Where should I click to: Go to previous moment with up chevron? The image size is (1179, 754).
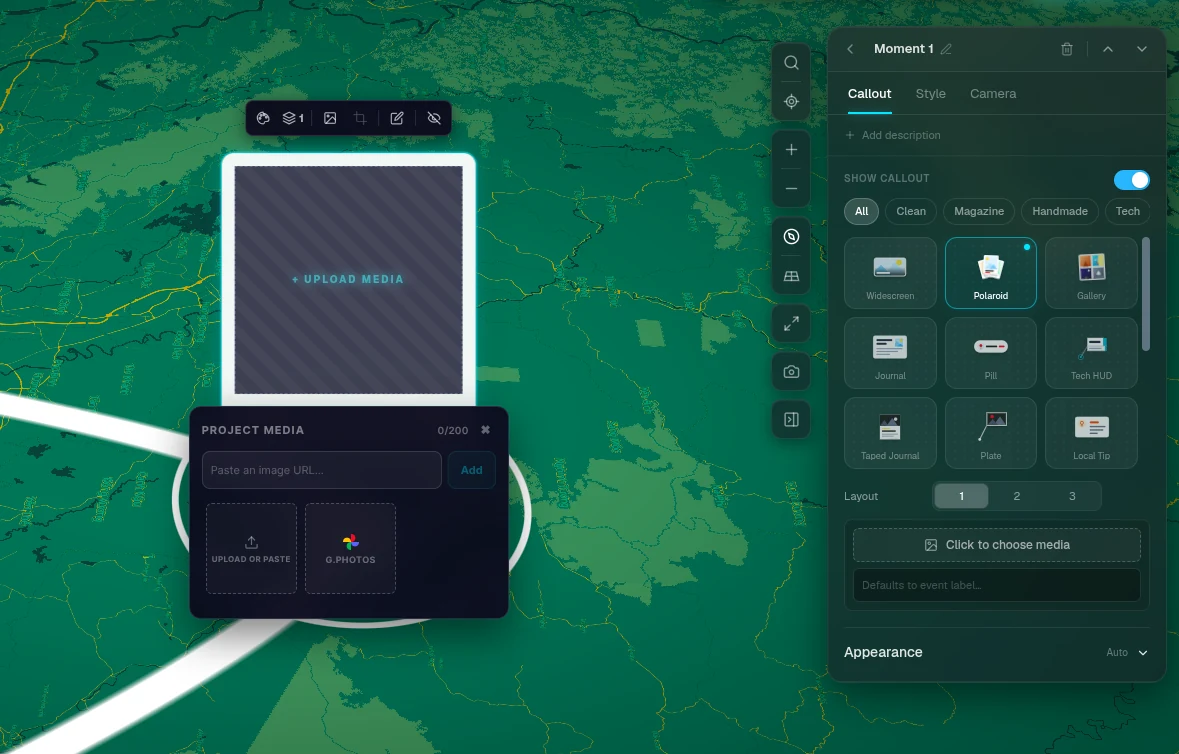pyautogui.click(x=1108, y=49)
